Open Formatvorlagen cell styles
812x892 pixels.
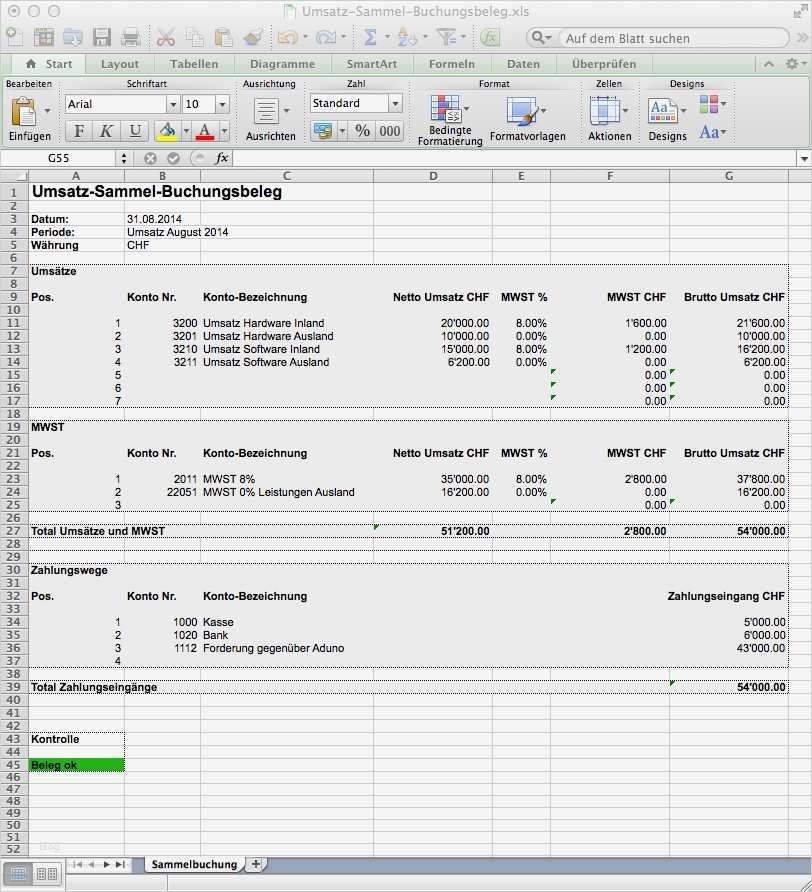pos(522,112)
